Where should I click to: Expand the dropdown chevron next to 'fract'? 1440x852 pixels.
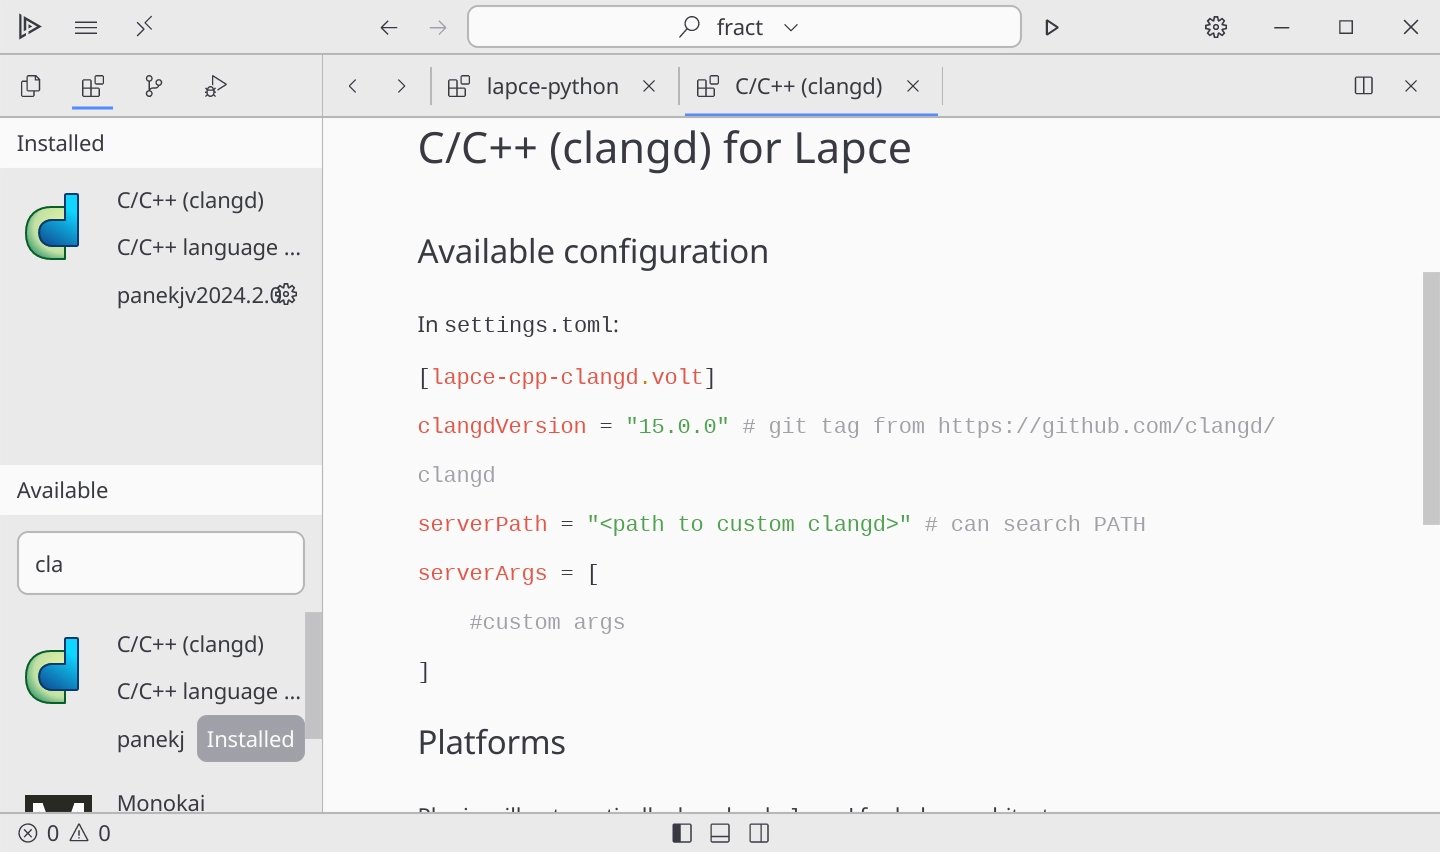pos(791,27)
